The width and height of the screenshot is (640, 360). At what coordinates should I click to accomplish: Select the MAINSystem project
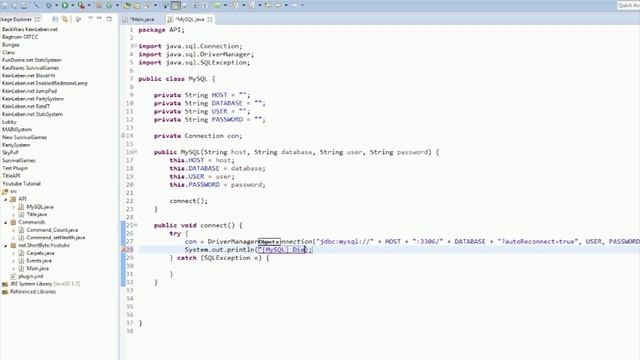[17, 129]
